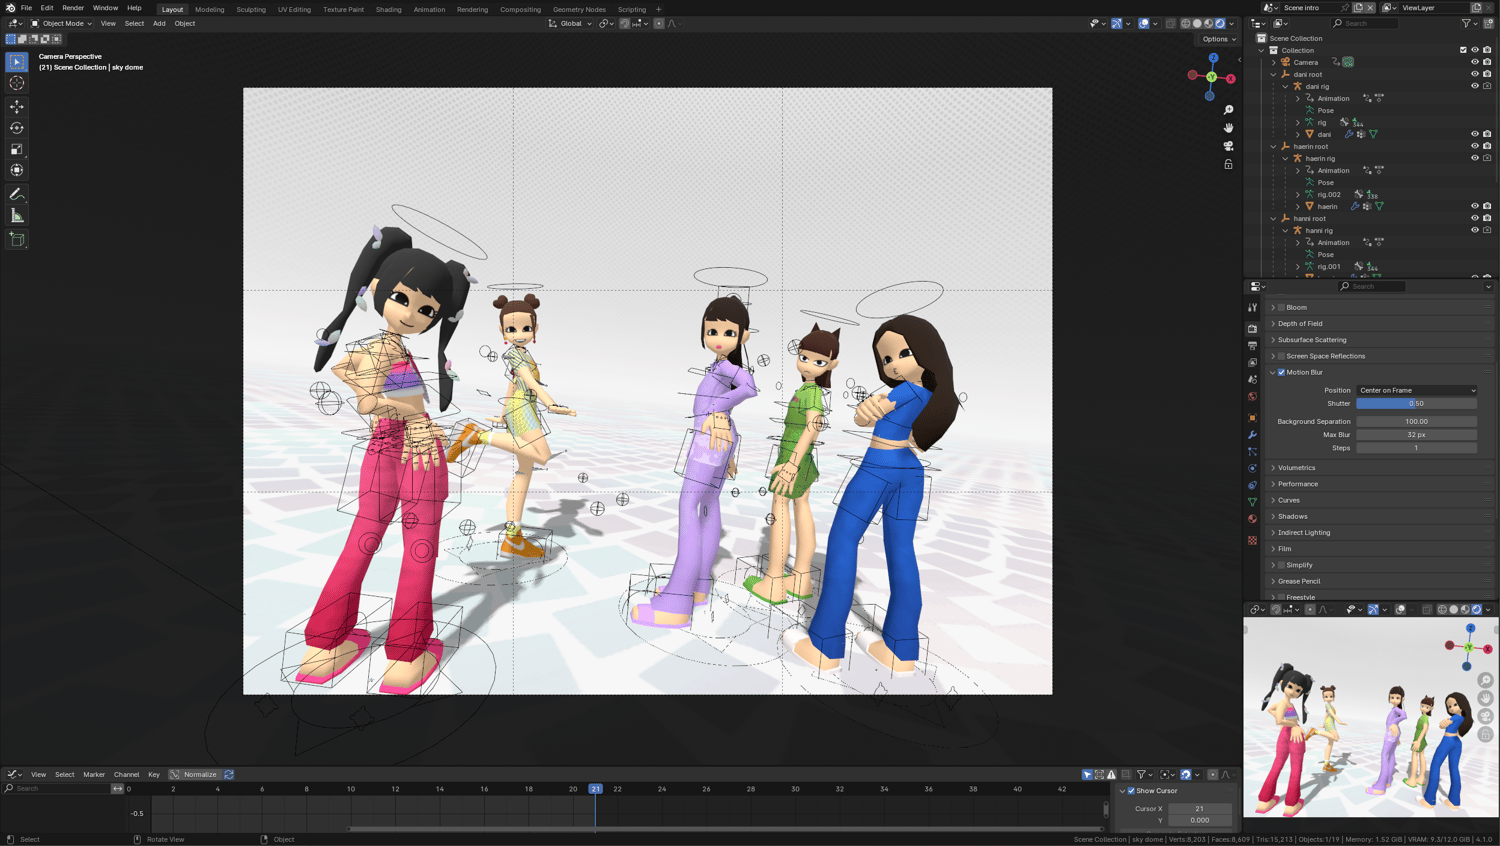Image resolution: width=1500 pixels, height=846 pixels.
Task: Expand the Volumetrics section
Action: coord(1296,468)
